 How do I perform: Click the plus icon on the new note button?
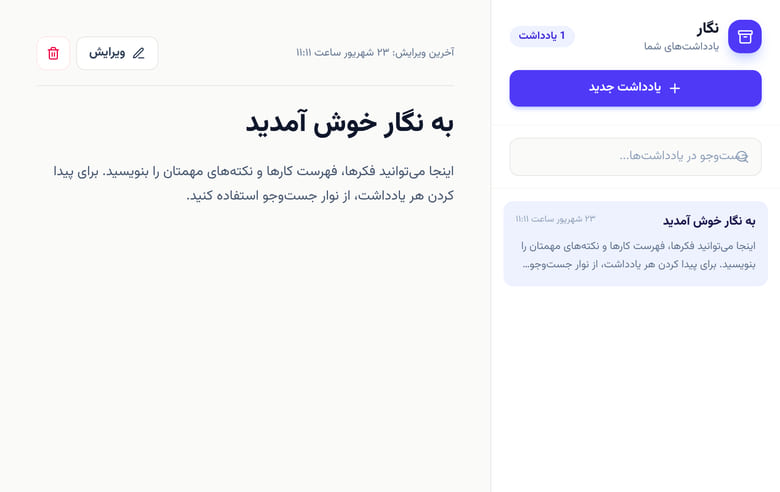point(675,88)
